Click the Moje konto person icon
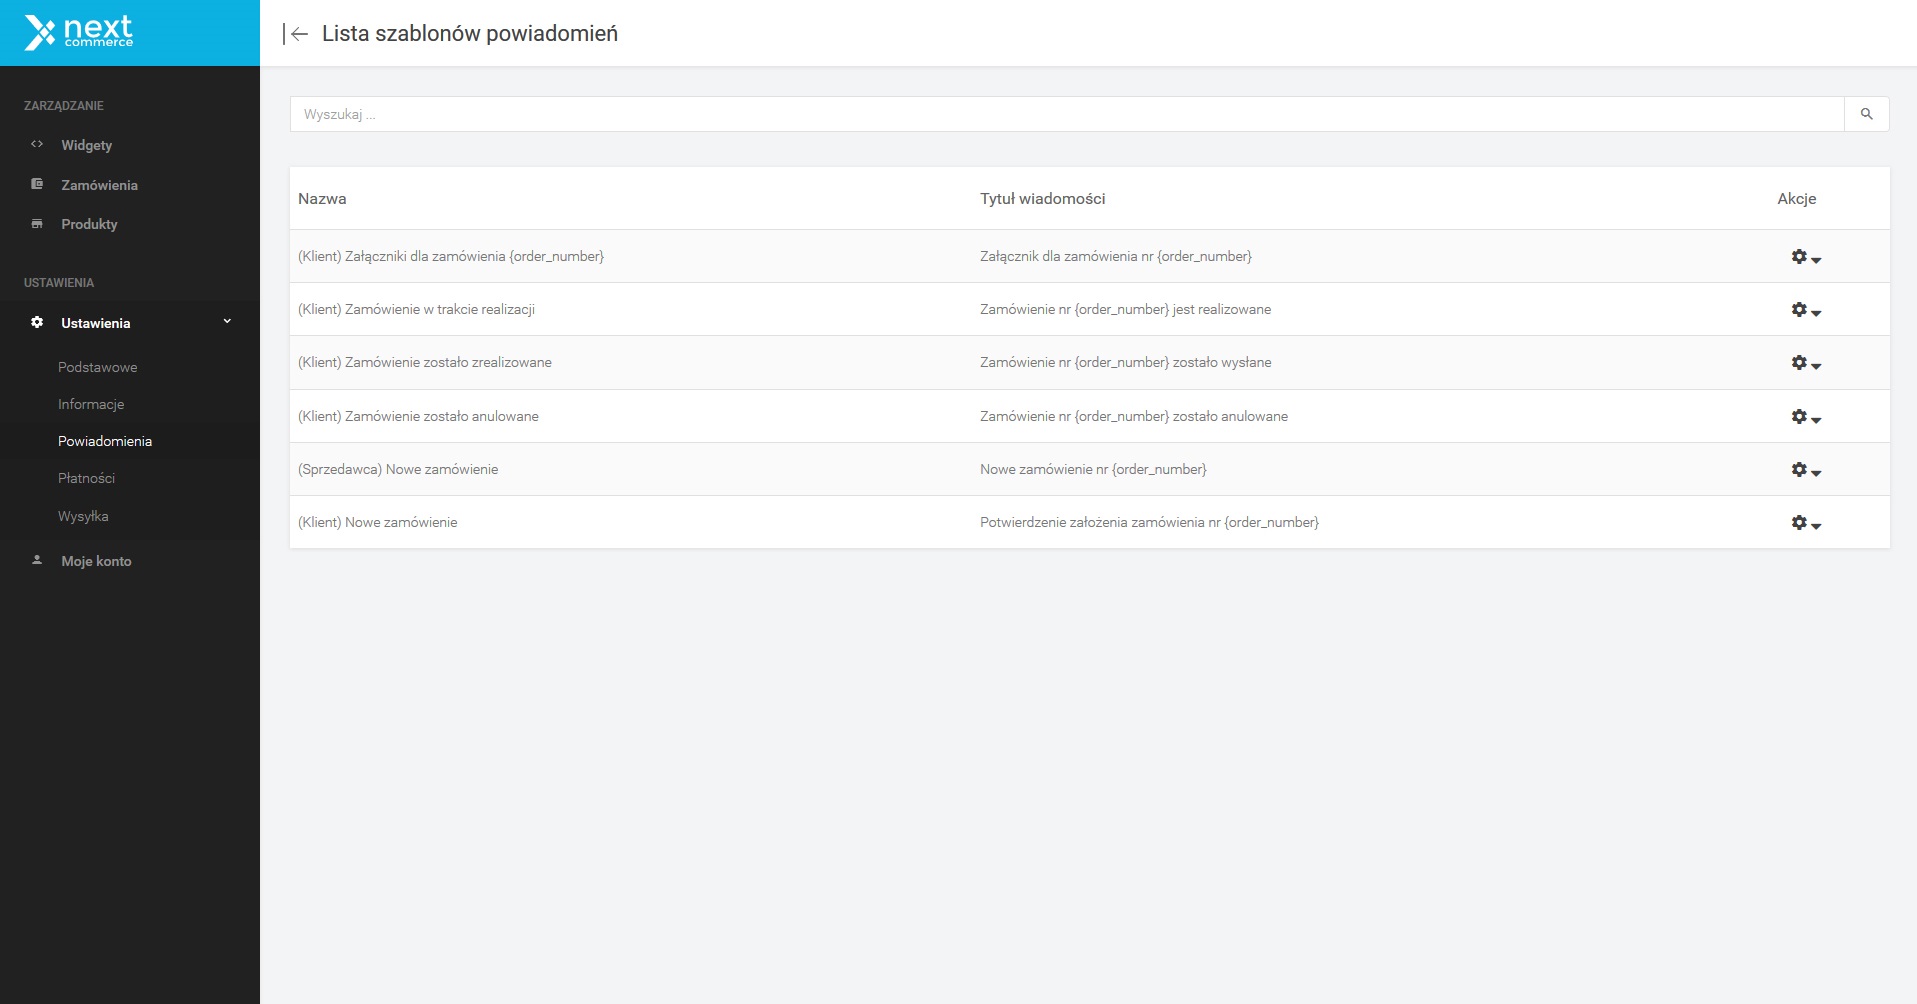Viewport: 1917px width, 1004px height. point(37,560)
